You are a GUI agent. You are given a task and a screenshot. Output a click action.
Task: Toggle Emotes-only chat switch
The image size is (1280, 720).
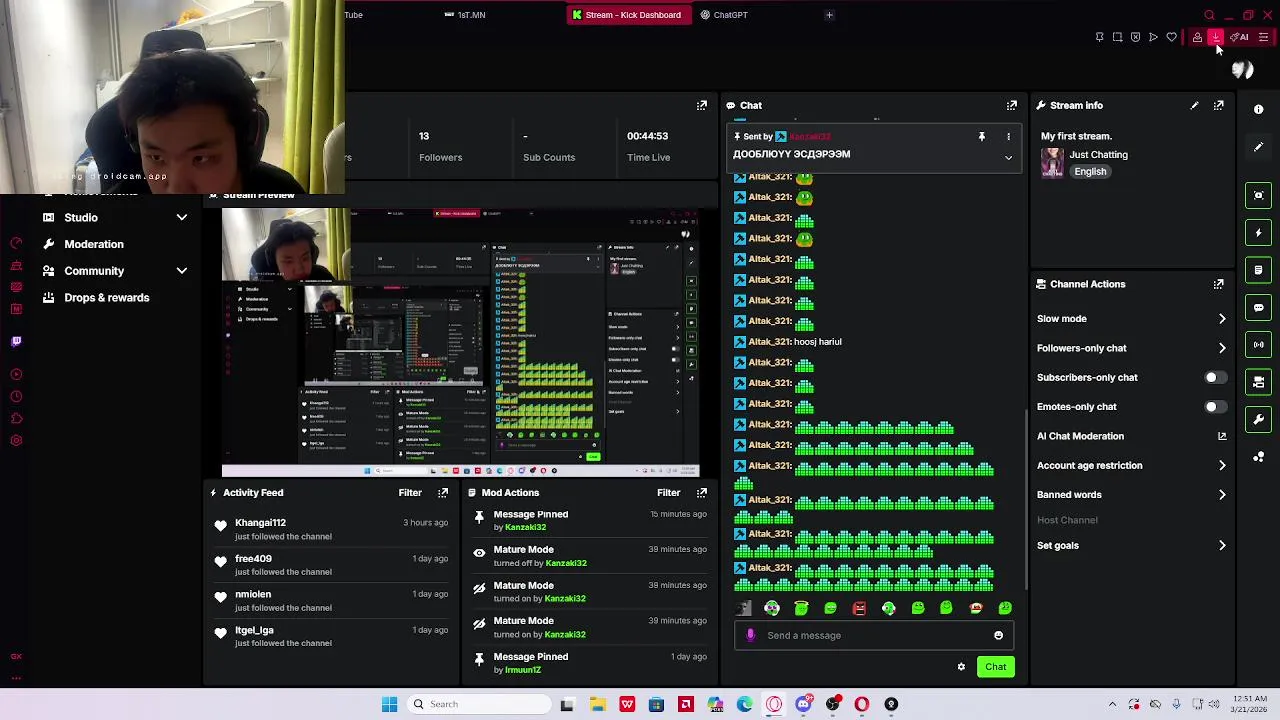(x=1214, y=407)
